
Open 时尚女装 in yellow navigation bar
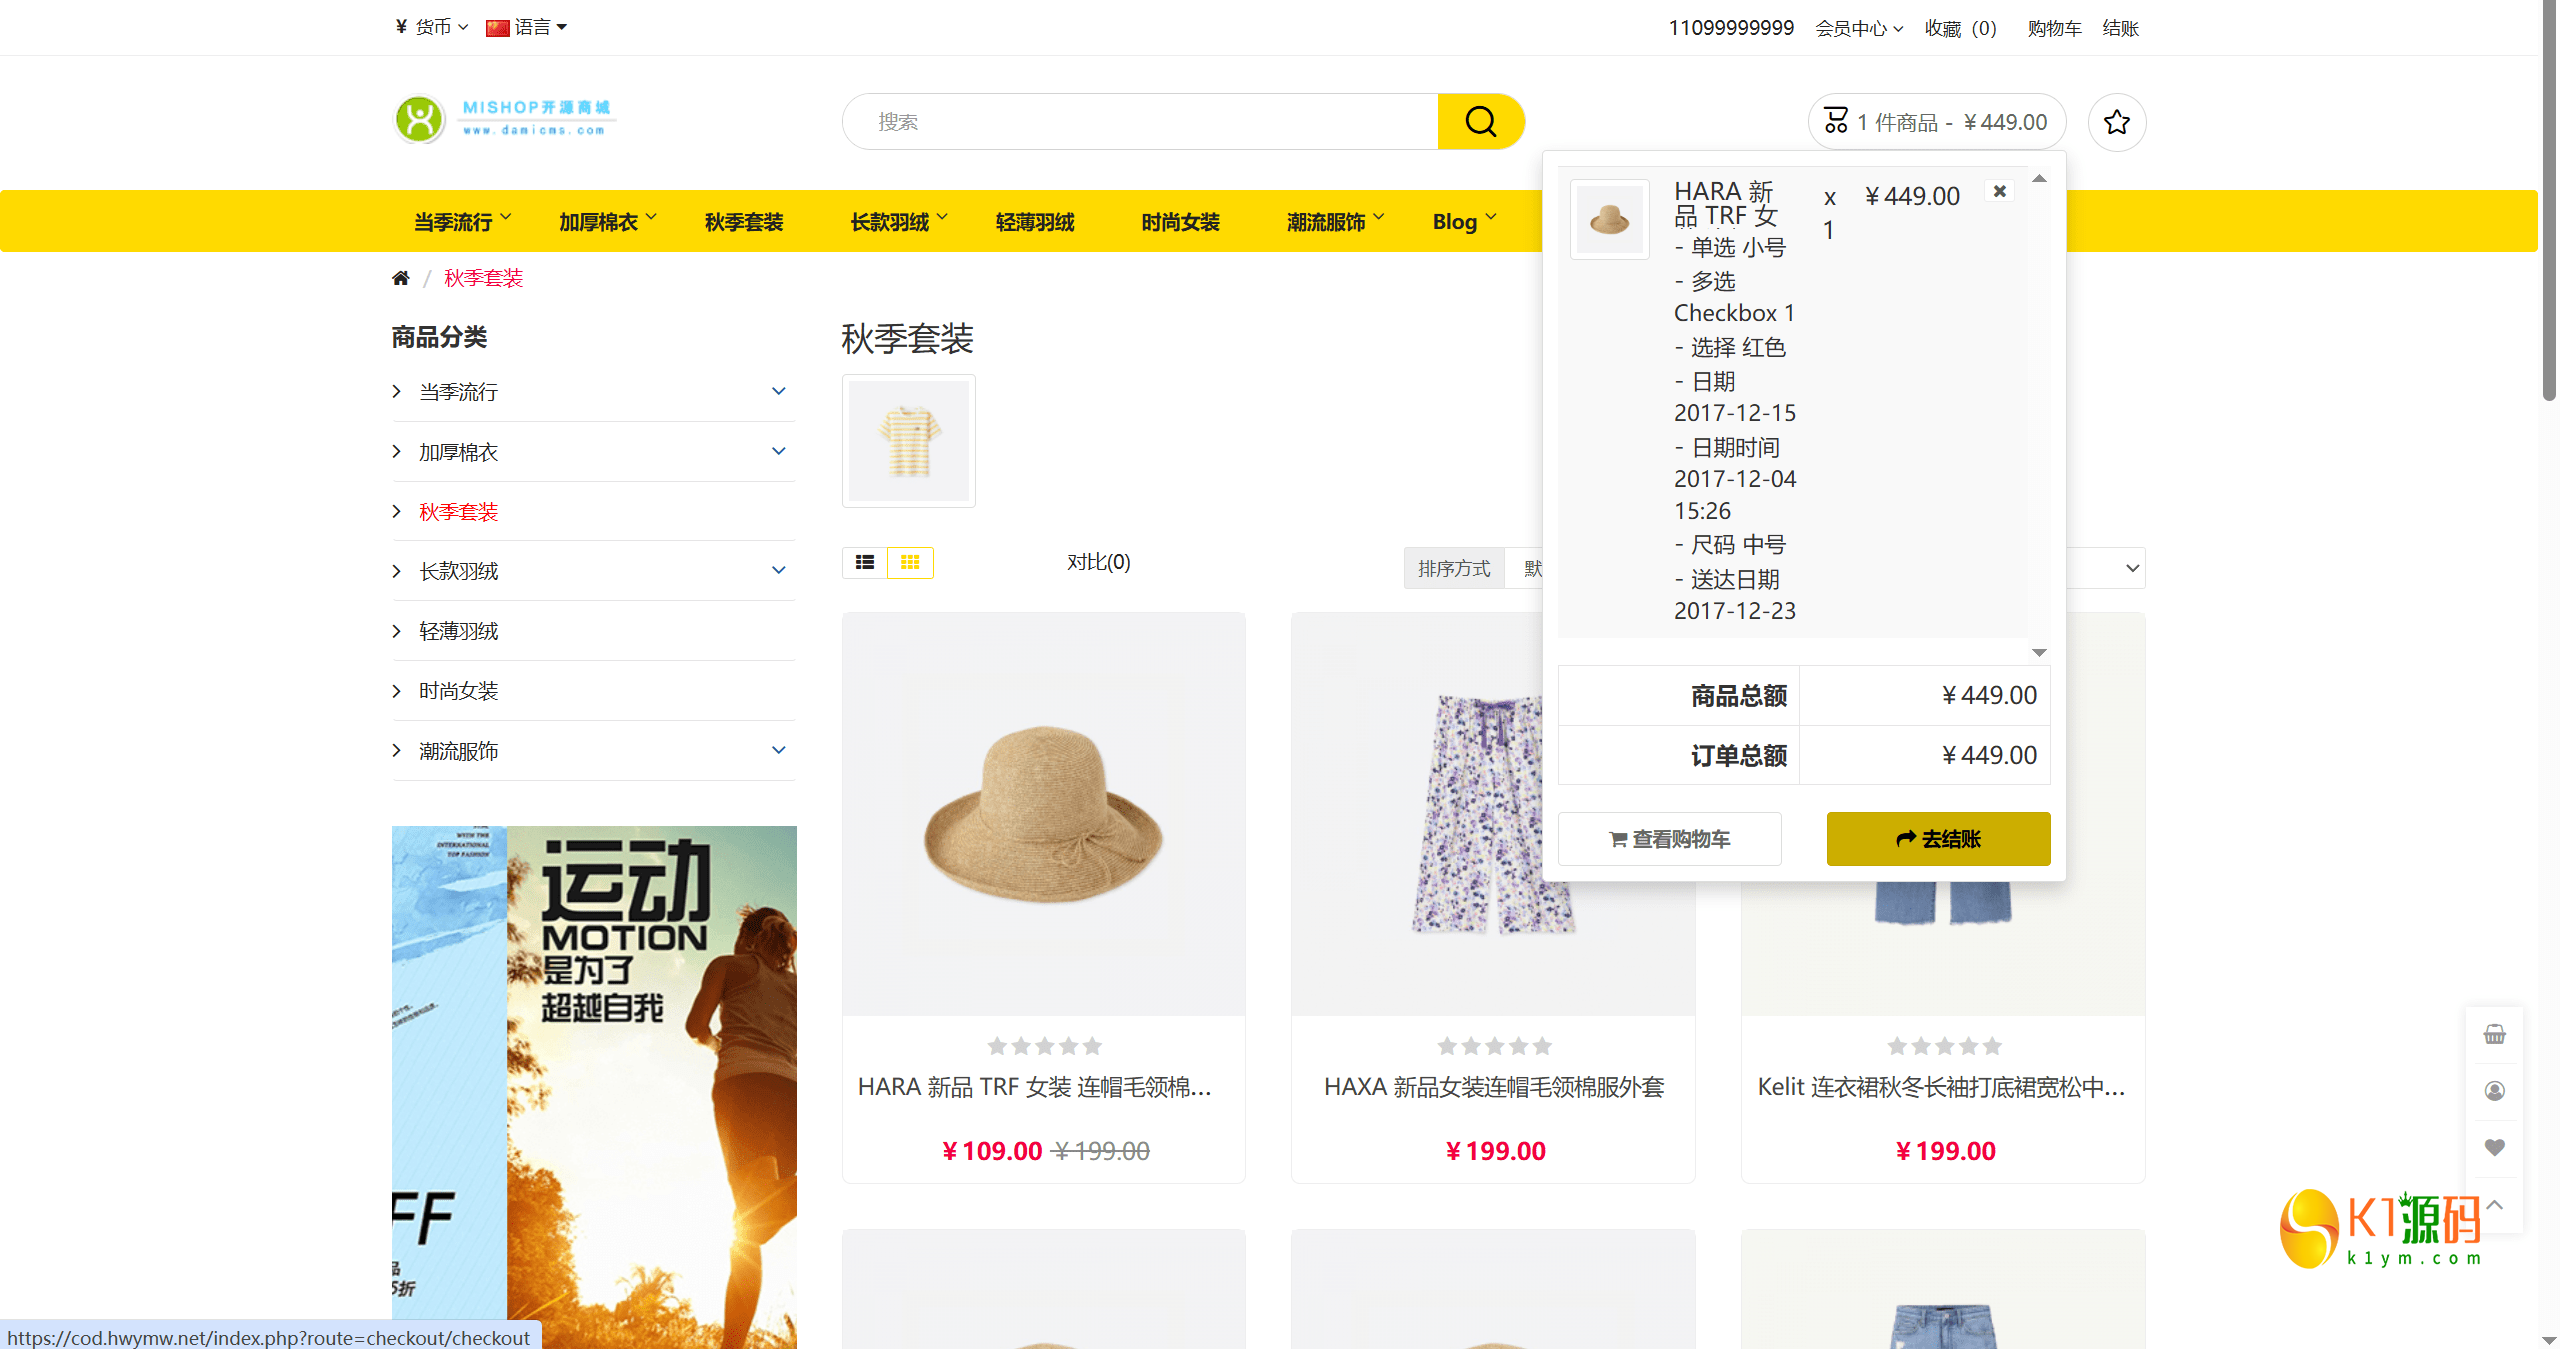[x=1180, y=222]
